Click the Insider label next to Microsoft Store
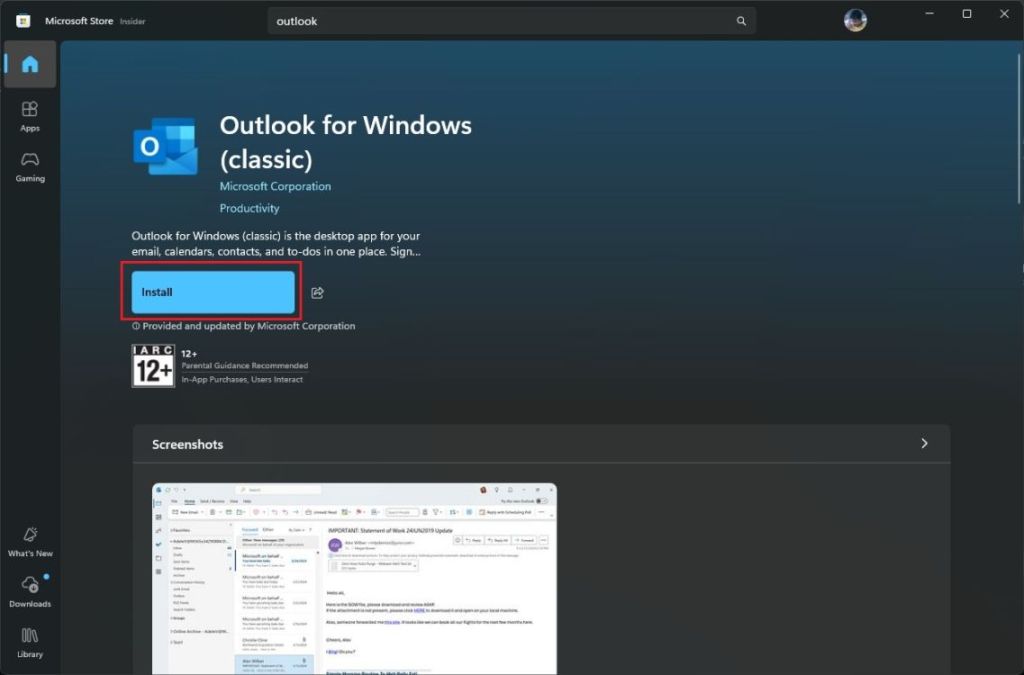This screenshot has width=1024, height=675. click(x=130, y=19)
